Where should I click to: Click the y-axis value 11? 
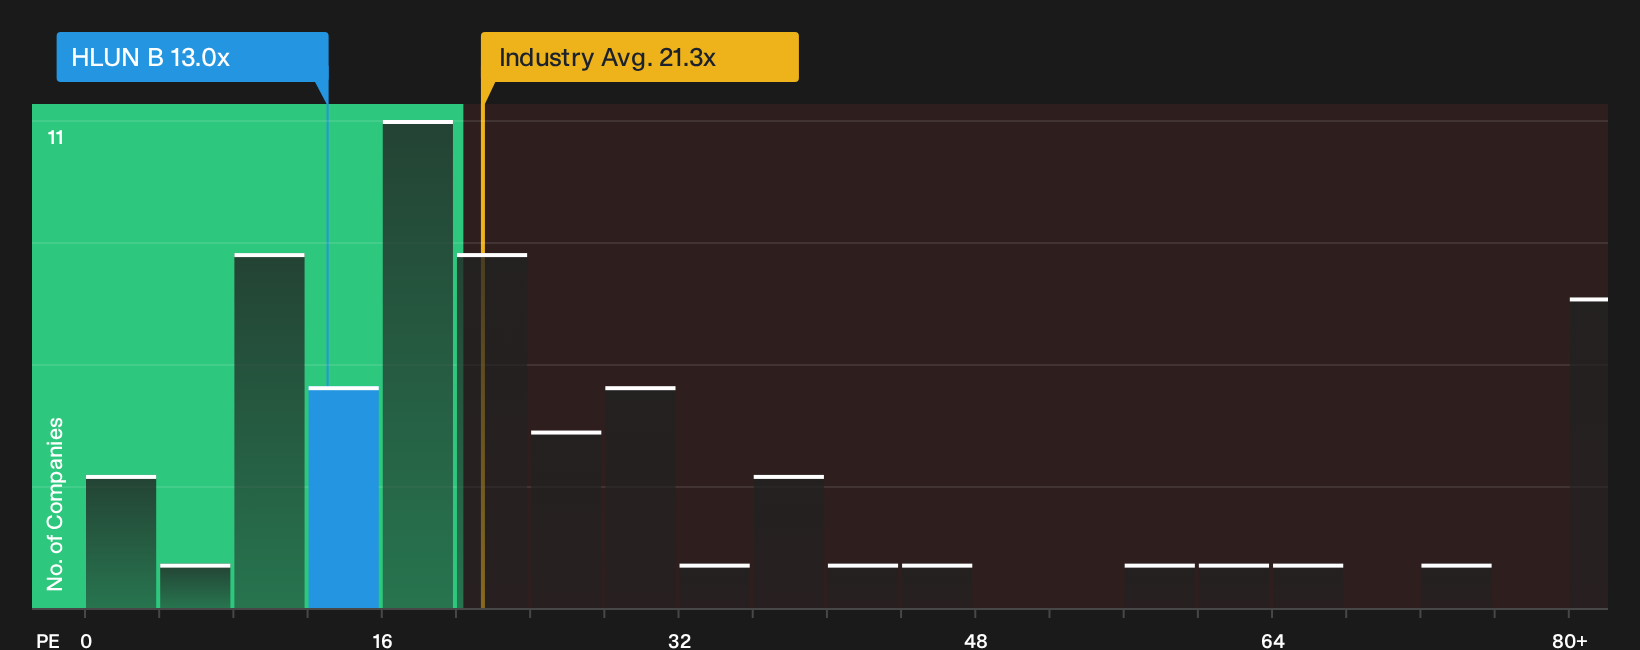click(56, 137)
